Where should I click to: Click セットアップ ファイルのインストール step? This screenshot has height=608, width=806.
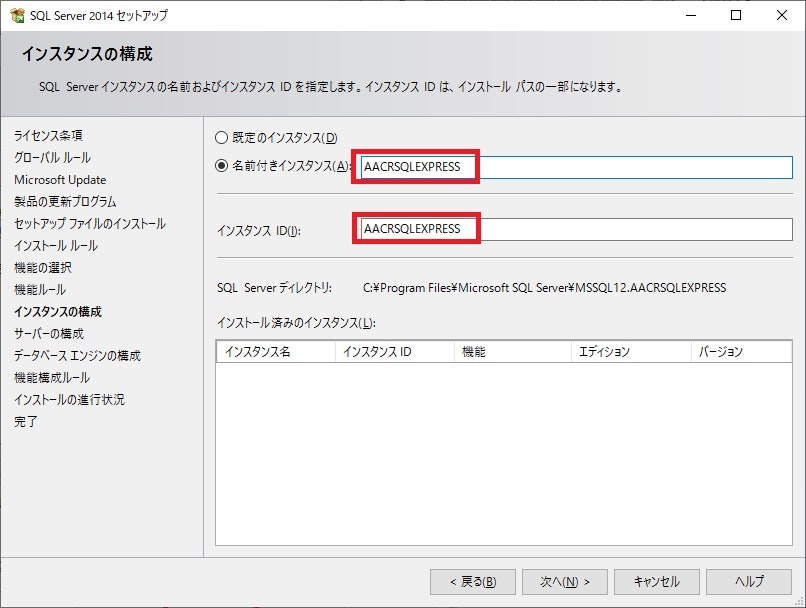click(90, 224)
